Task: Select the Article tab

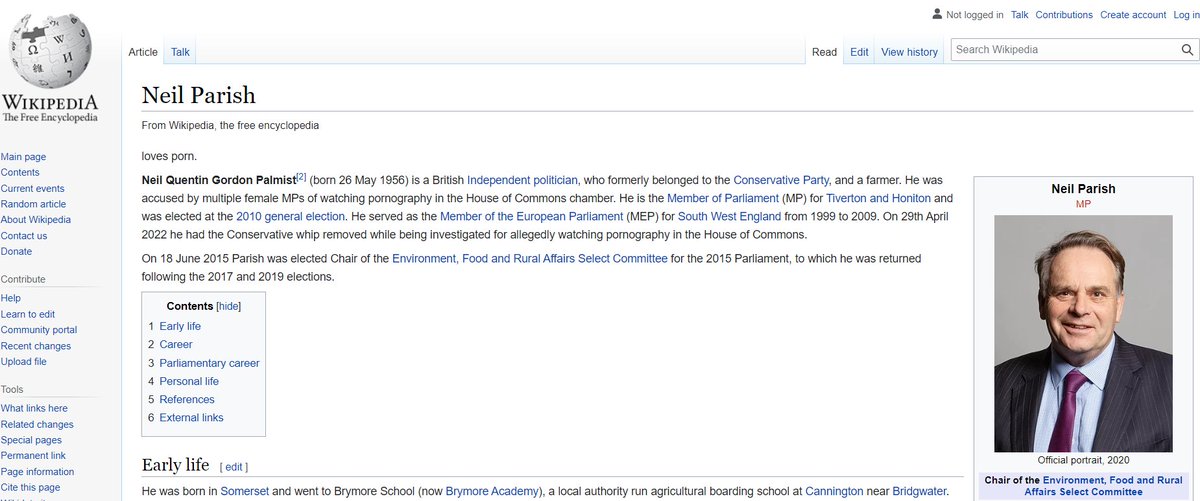Action: tap(143, 52)
